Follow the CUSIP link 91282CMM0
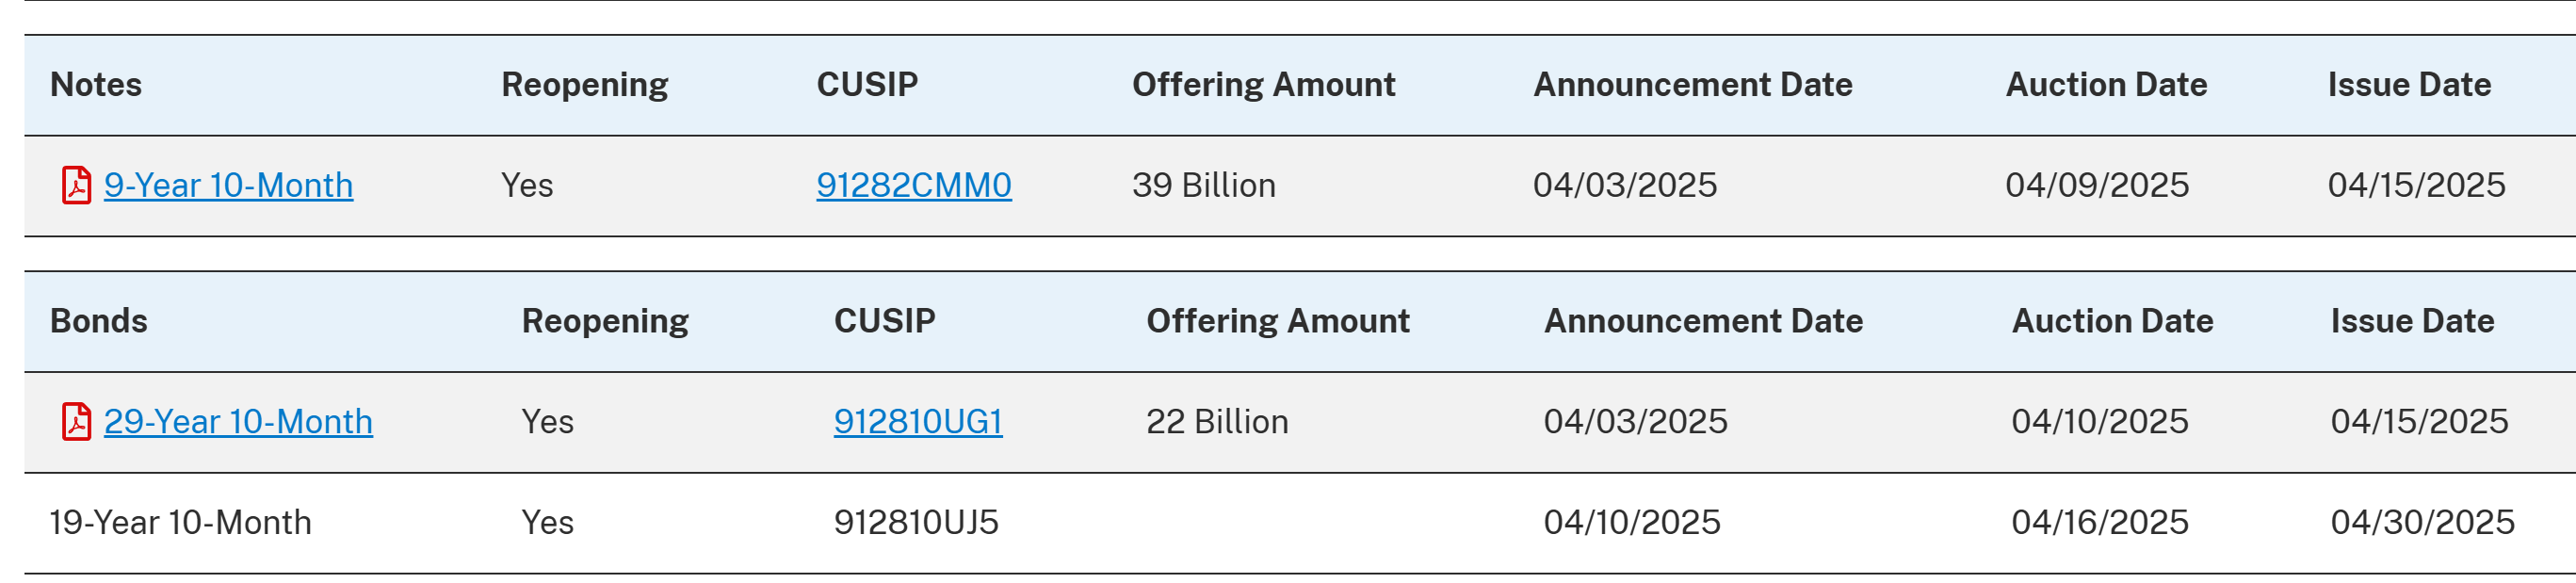 coord(913,185)
